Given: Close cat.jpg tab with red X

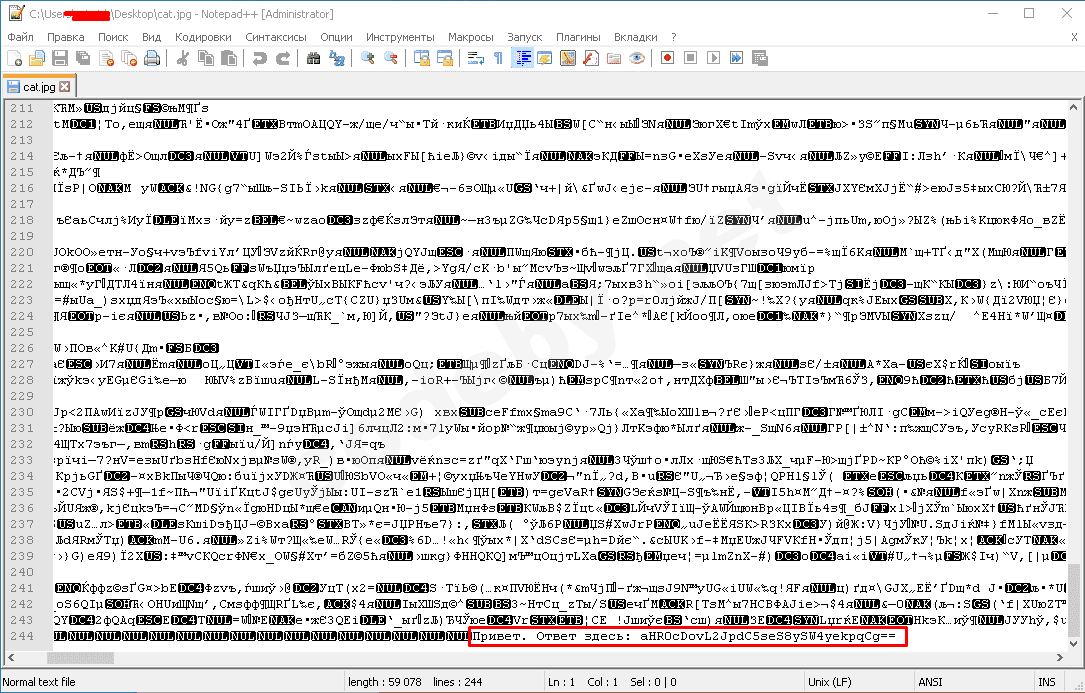Looking at the screenshot, I should point(64,87).
